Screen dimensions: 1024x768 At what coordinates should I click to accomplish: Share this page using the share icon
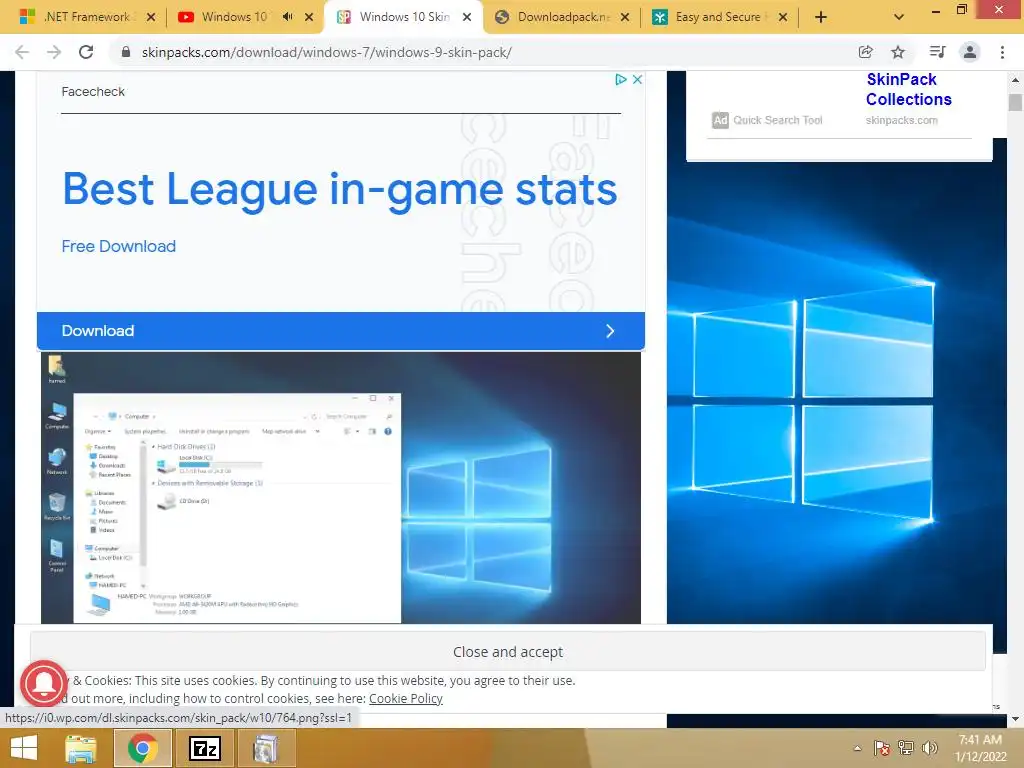pos(865,52)
